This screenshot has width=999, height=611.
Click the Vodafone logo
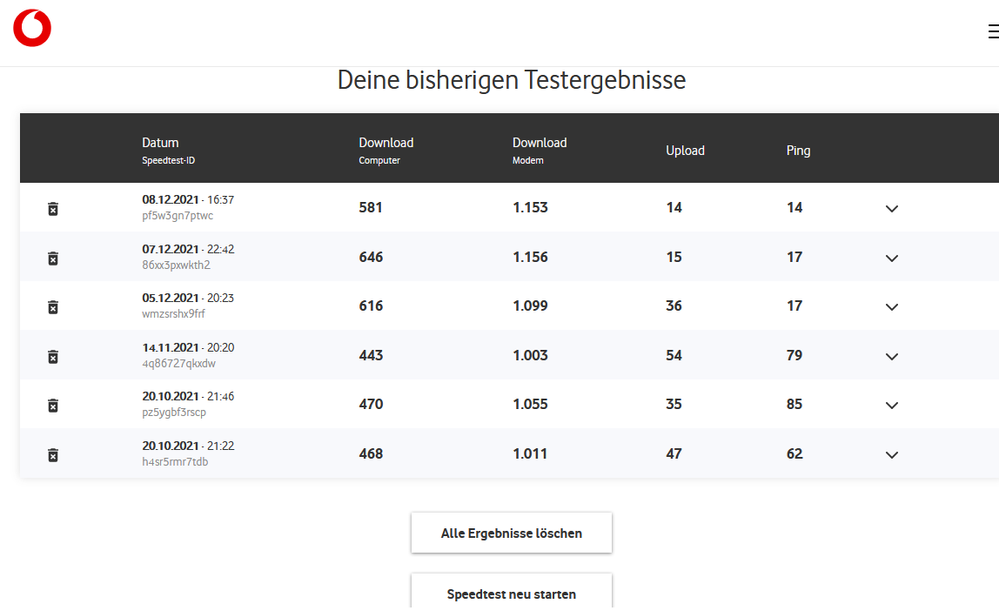[31, 27]
